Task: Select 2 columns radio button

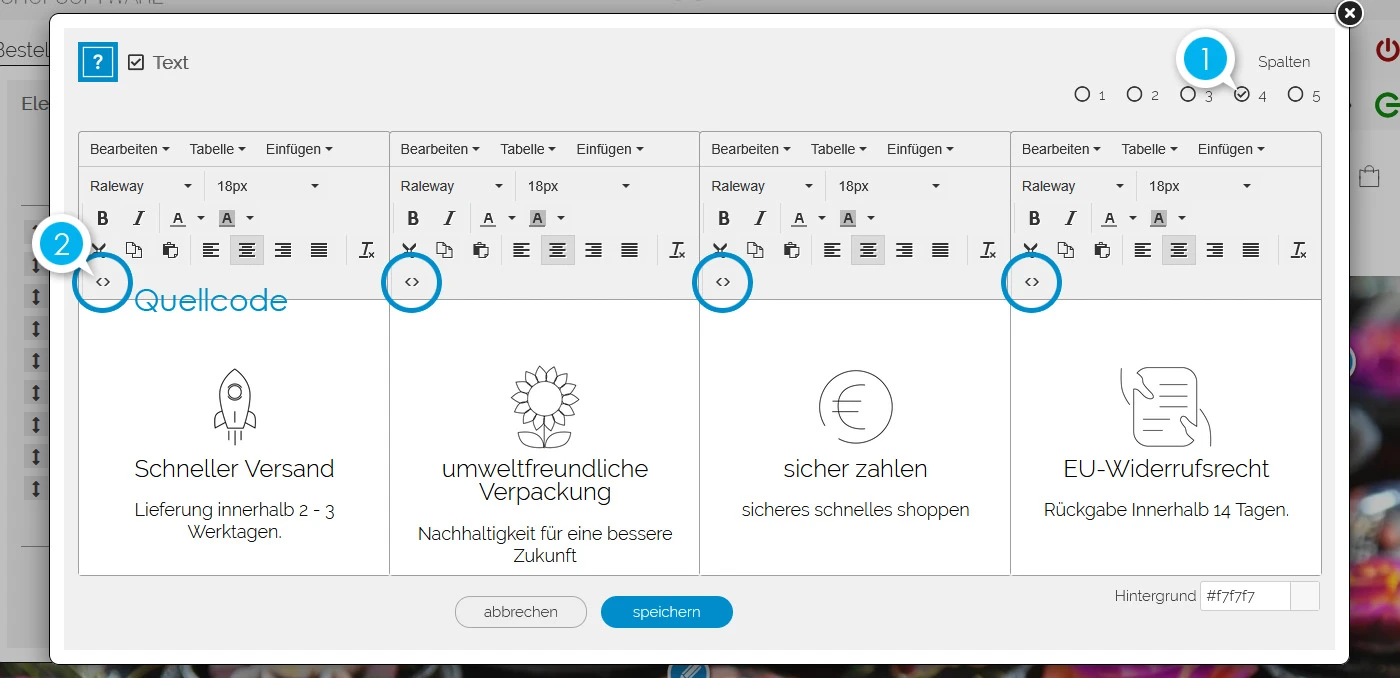Action: click(1135, 94)
